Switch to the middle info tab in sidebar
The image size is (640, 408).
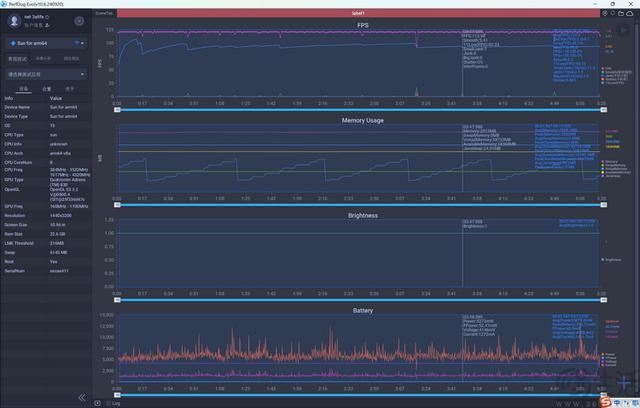point(46,89)
